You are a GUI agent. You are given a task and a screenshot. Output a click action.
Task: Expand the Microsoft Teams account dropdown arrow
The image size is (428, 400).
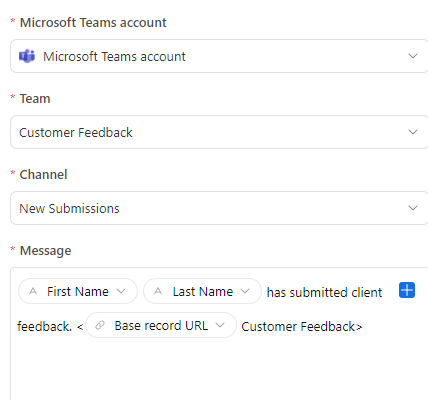[x=413, y=56]
